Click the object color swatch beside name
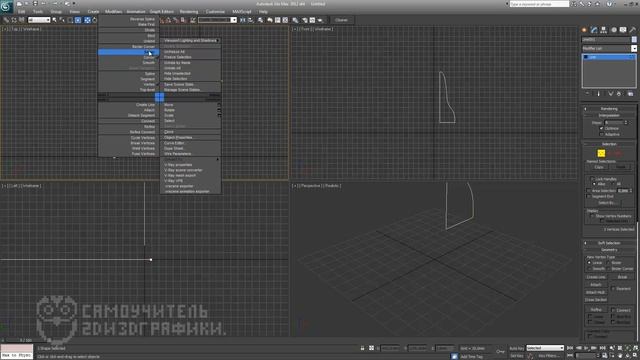The width and height of the screenshot is (640, 360). [634, 39]
